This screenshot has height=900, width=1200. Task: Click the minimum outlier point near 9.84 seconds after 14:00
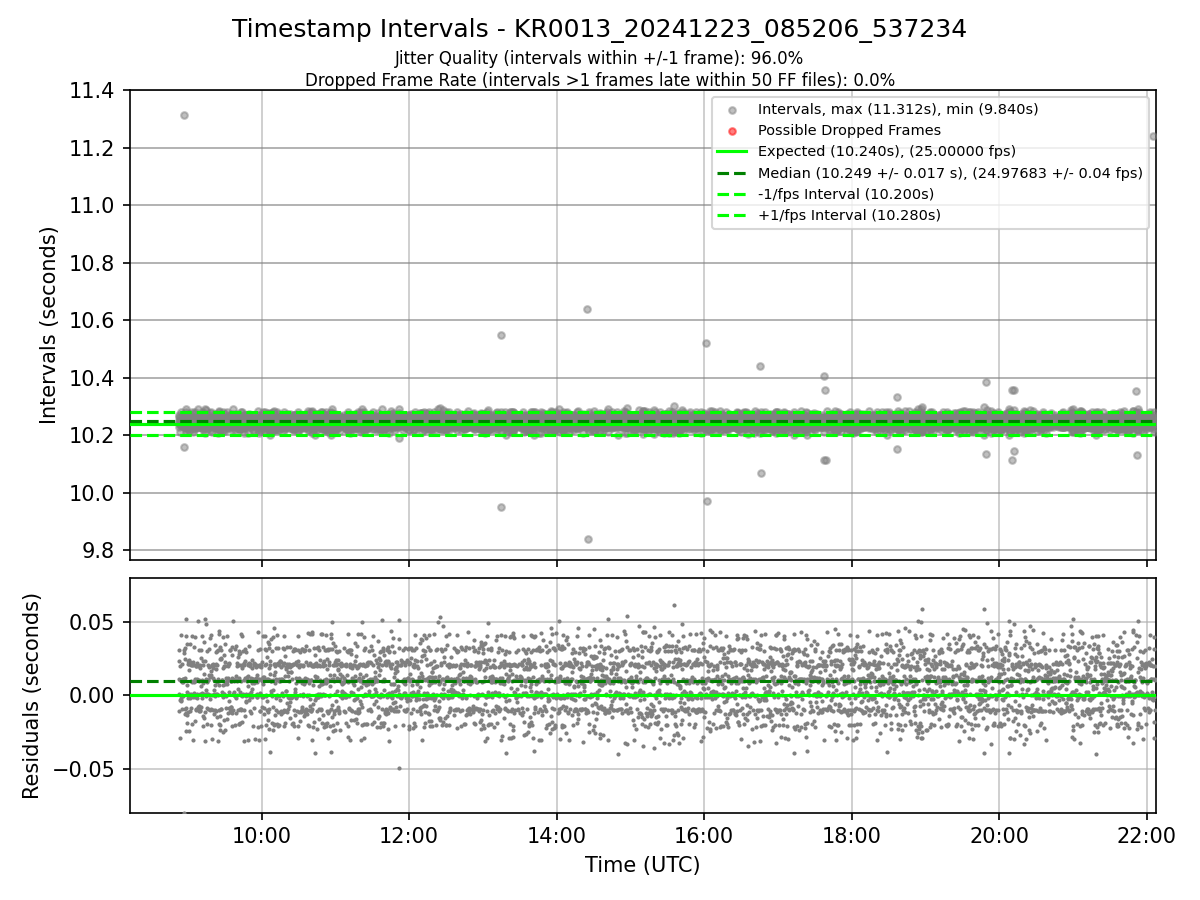coord(588,539)
